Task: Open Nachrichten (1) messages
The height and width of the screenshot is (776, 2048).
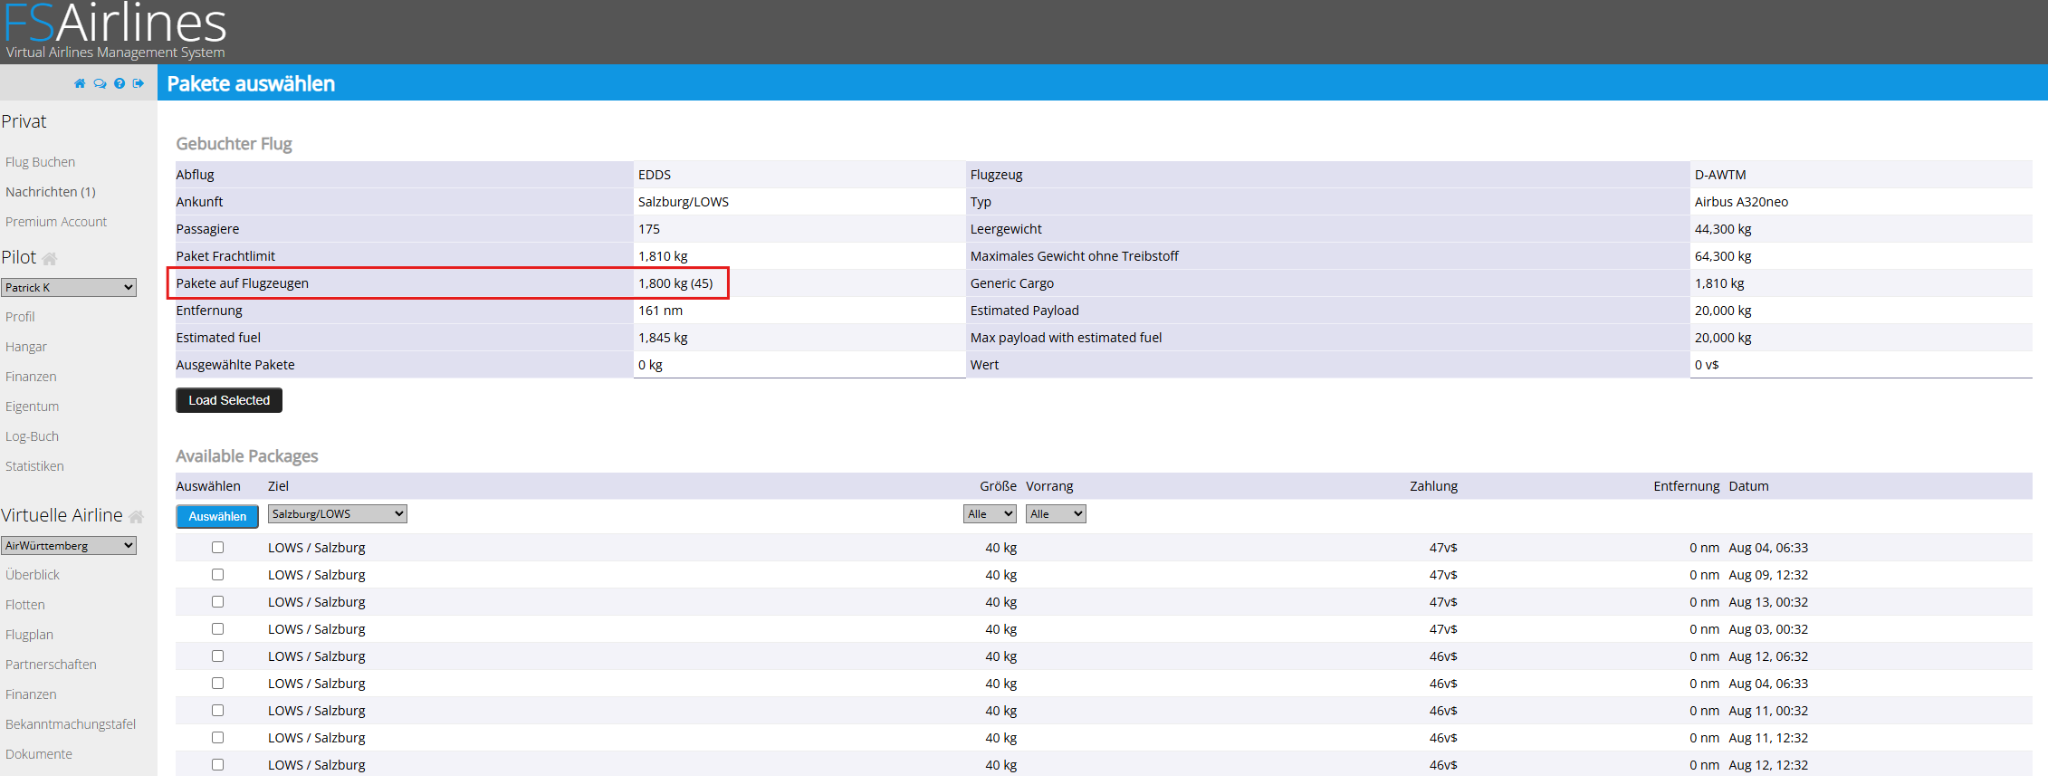Action: point(50,192)
